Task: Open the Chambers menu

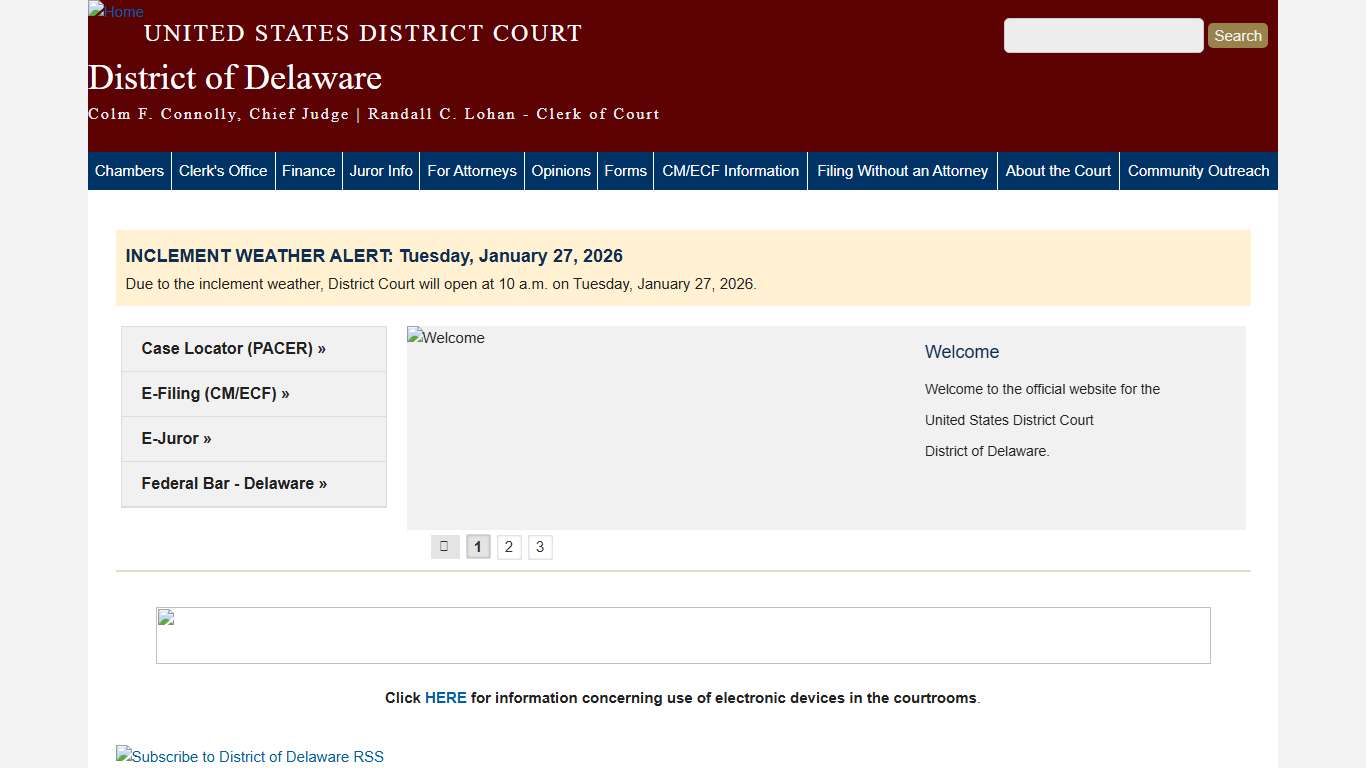Action: (x=129, y=170)
